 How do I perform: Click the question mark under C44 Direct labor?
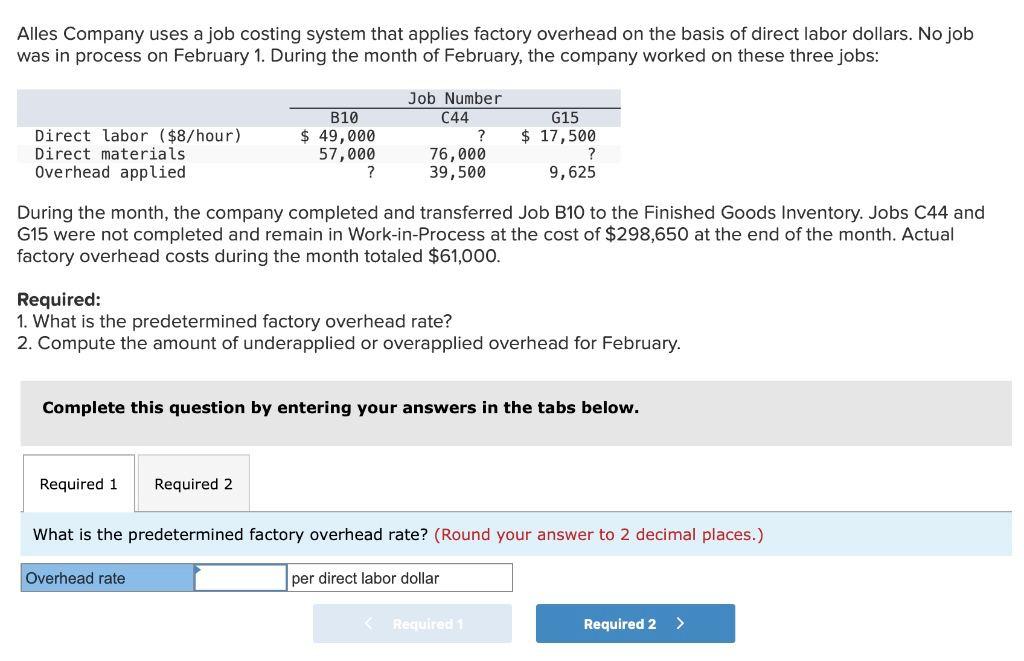pos(480,135)
